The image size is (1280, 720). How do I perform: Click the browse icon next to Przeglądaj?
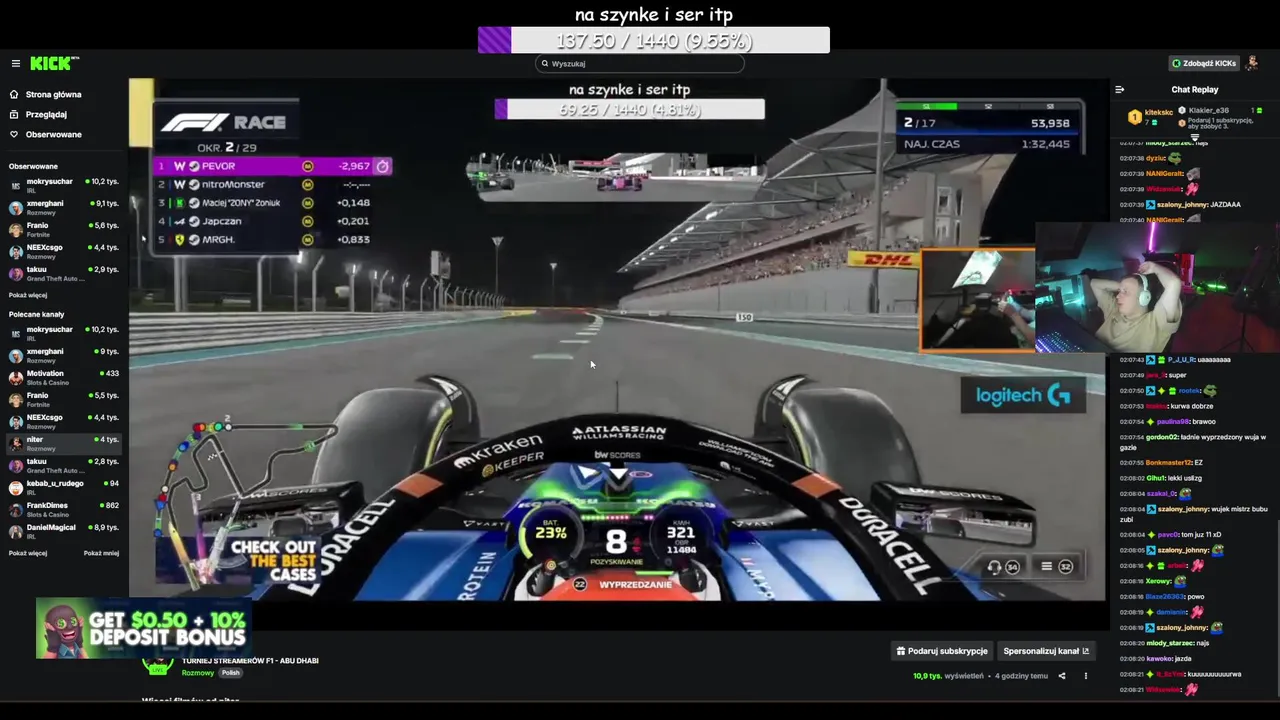14,114
